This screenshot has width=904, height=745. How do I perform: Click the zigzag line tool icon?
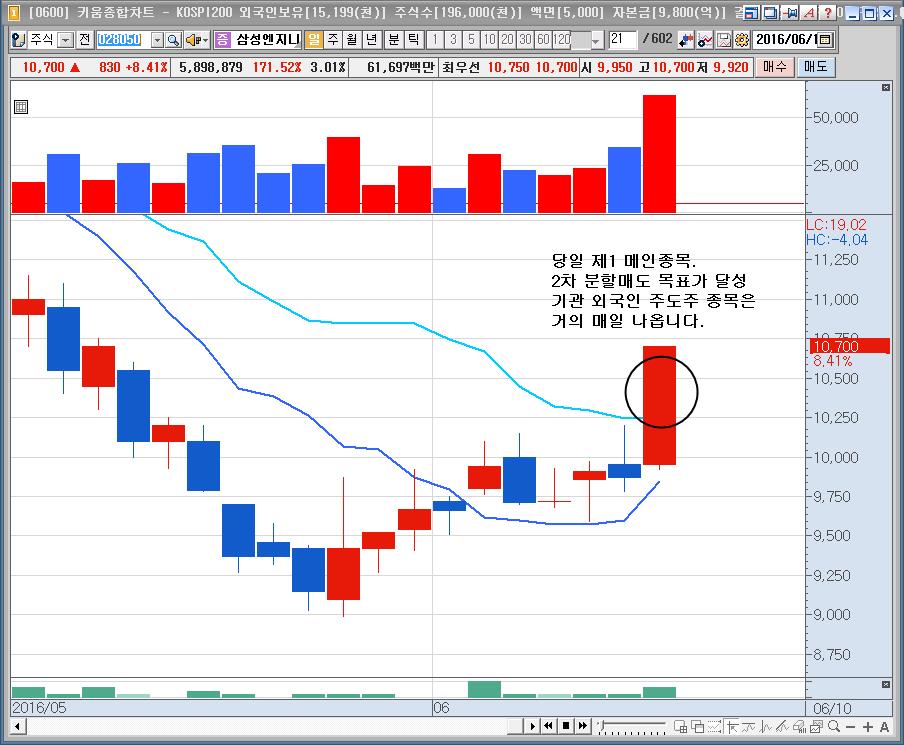pyautogui.click(x=766, y=727)
